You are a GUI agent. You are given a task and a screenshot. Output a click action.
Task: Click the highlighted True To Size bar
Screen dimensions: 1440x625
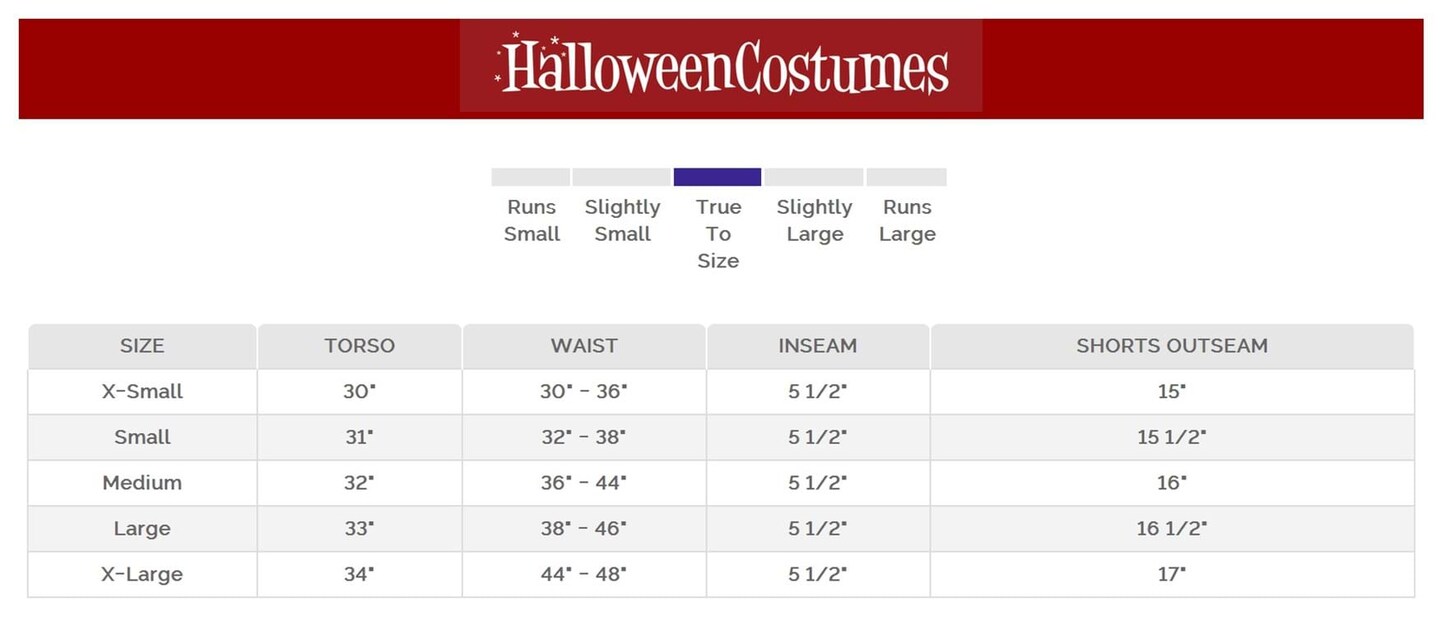coord(717,177)
